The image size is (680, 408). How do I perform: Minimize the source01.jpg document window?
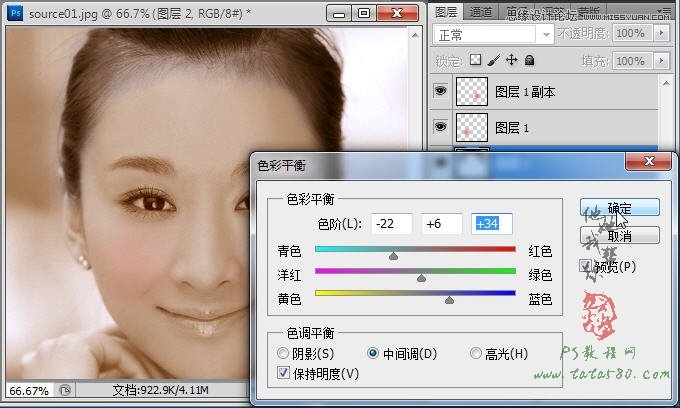(x=340, y=13)
